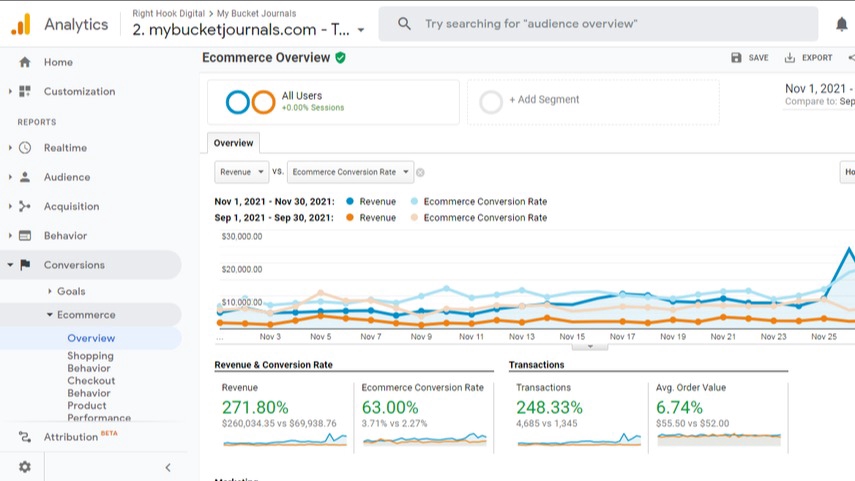Open the Ecommerce Conversion Rate metric dropdown
This screenshot has width=855, height=481.
point(351,172)
